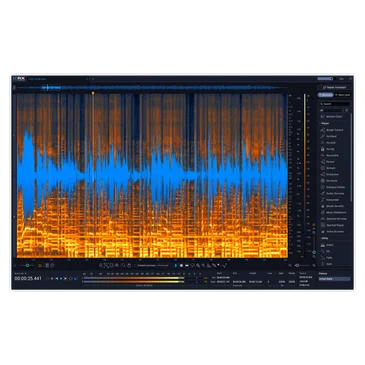Select the grab hand tool
The height and width of the screenshot is (365, 365).
coord(129,265)
